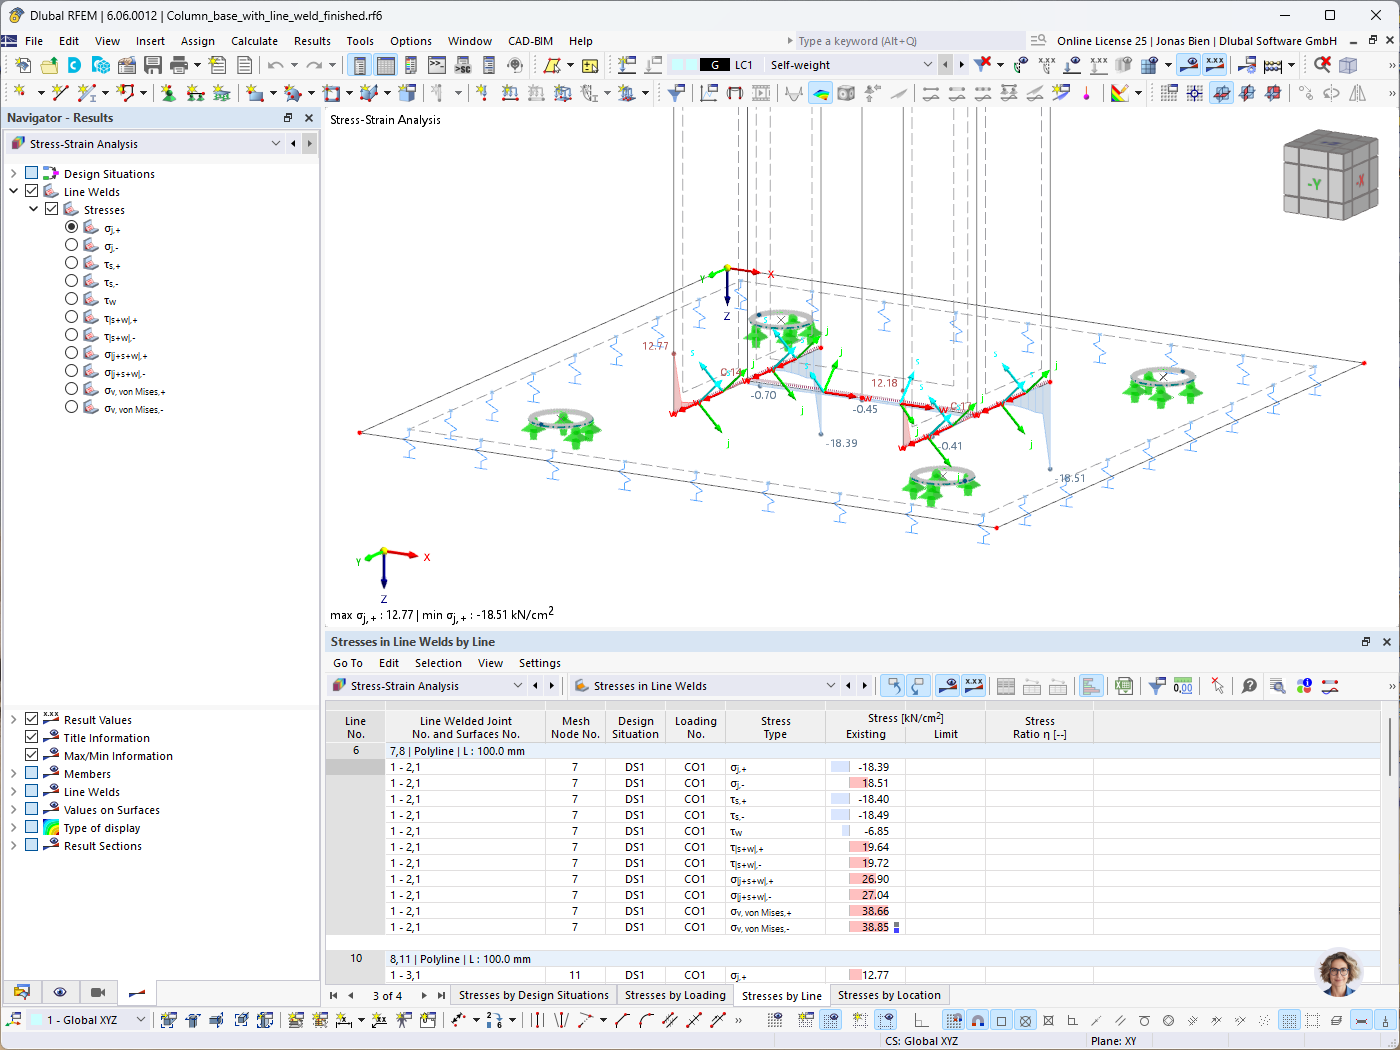Switch to the Stresses by Location tab
1400x1050 pixels.
coord(889,994)
